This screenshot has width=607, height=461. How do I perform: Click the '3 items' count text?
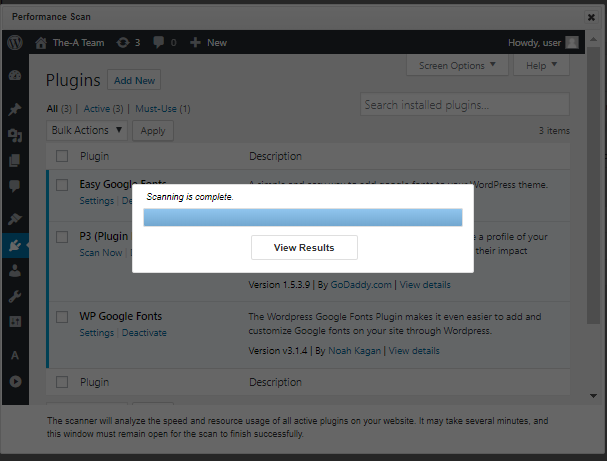(554, 130)
